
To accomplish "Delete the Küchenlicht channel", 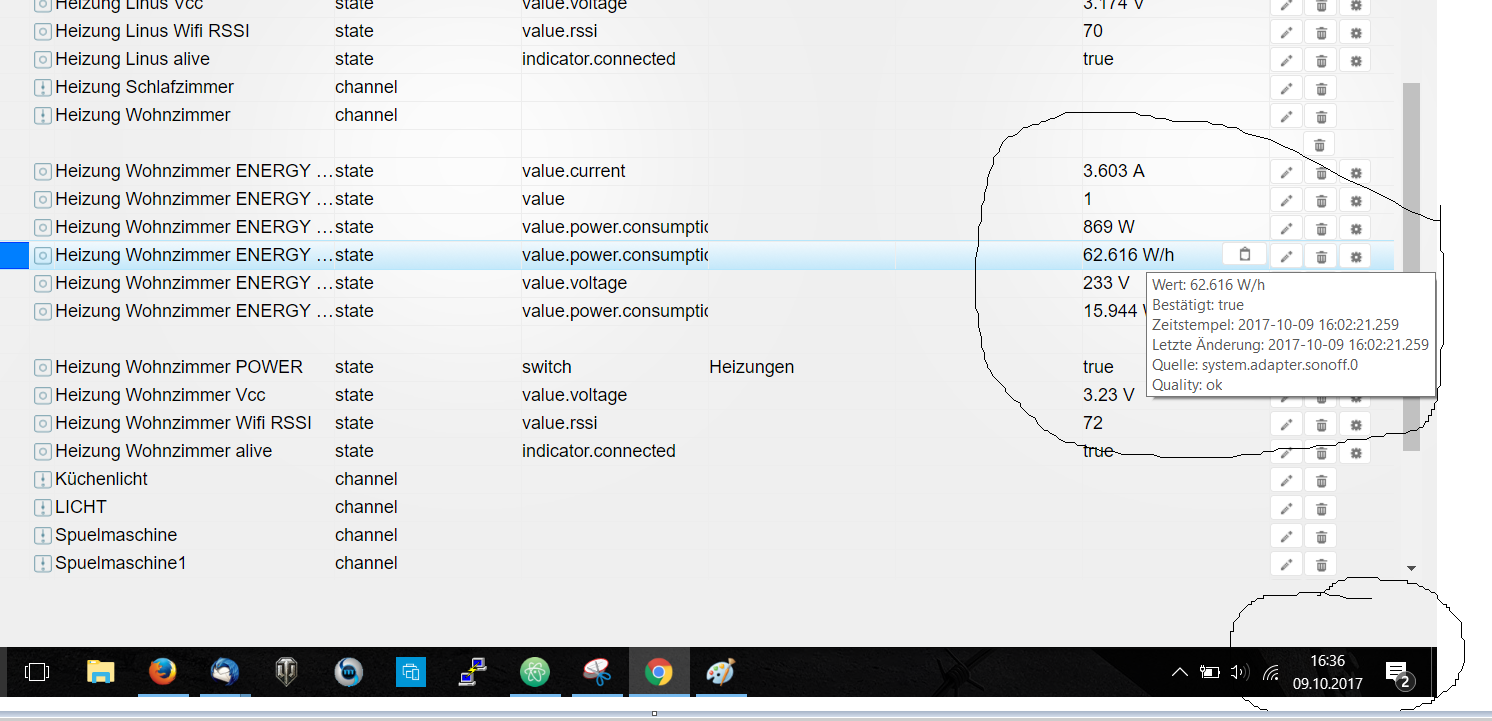I will [x=1321, y=480].
